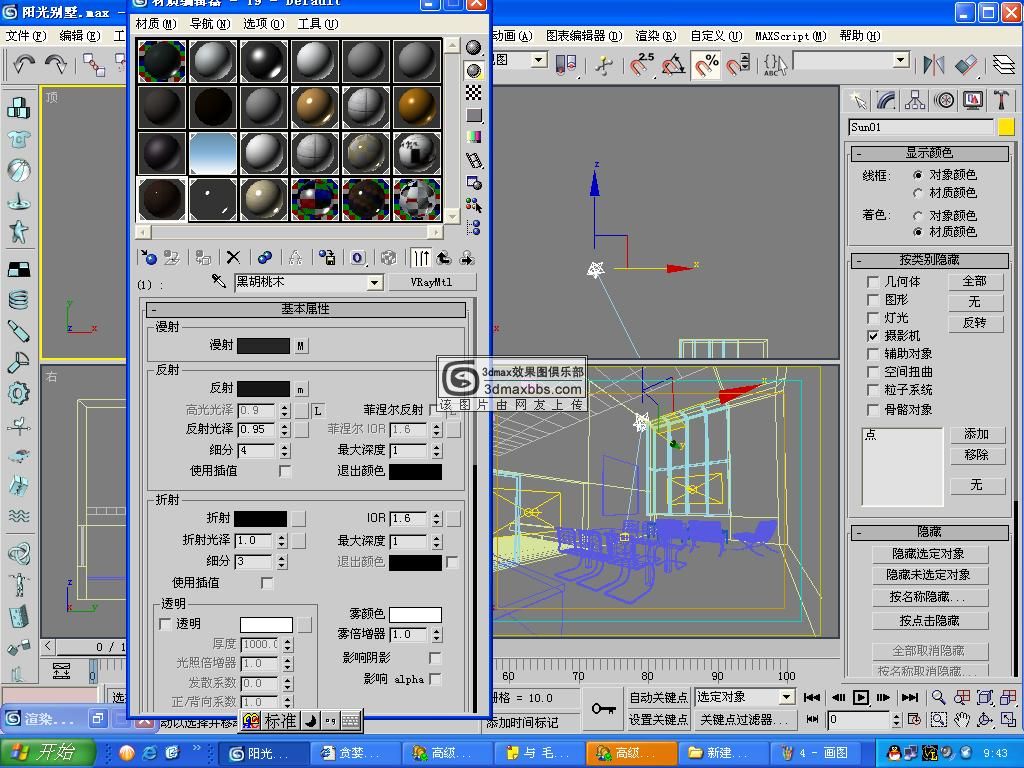Screen dimensions: 1024x768
Task: Toggle Backlight icon beside sample slots
Action: click(473, 71)
